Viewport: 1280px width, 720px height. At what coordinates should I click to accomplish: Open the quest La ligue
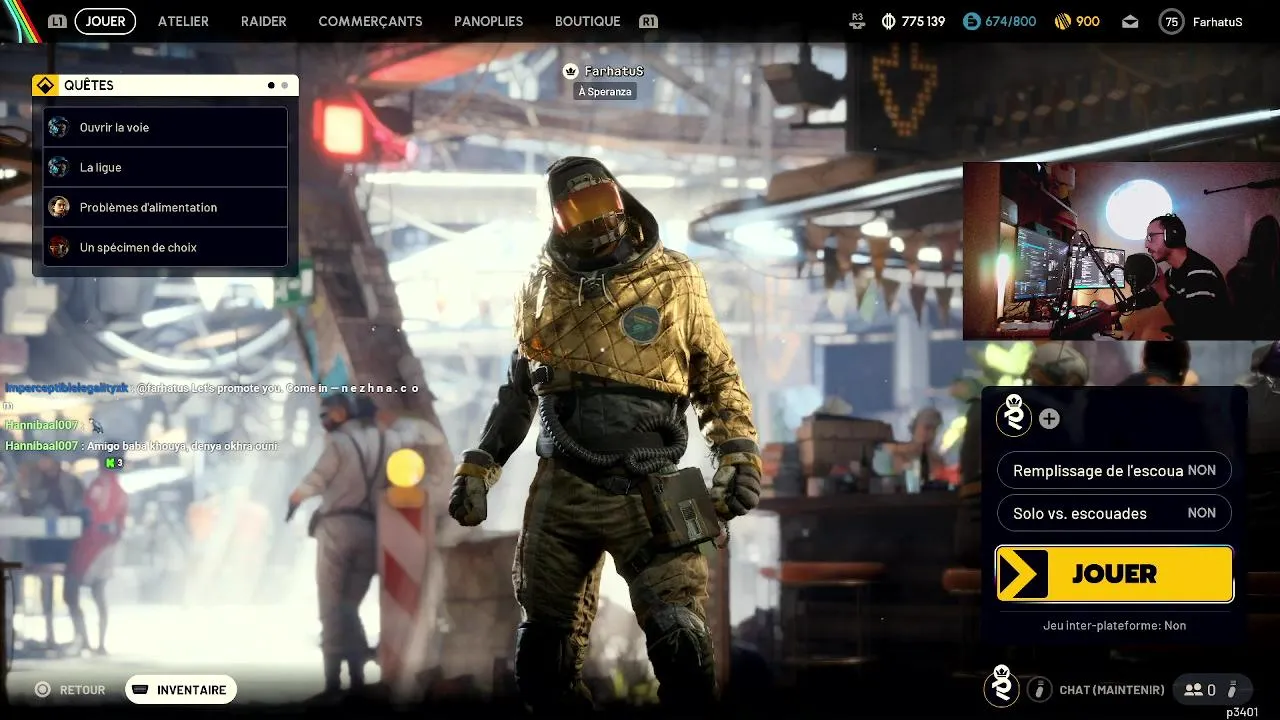point(165,167)
